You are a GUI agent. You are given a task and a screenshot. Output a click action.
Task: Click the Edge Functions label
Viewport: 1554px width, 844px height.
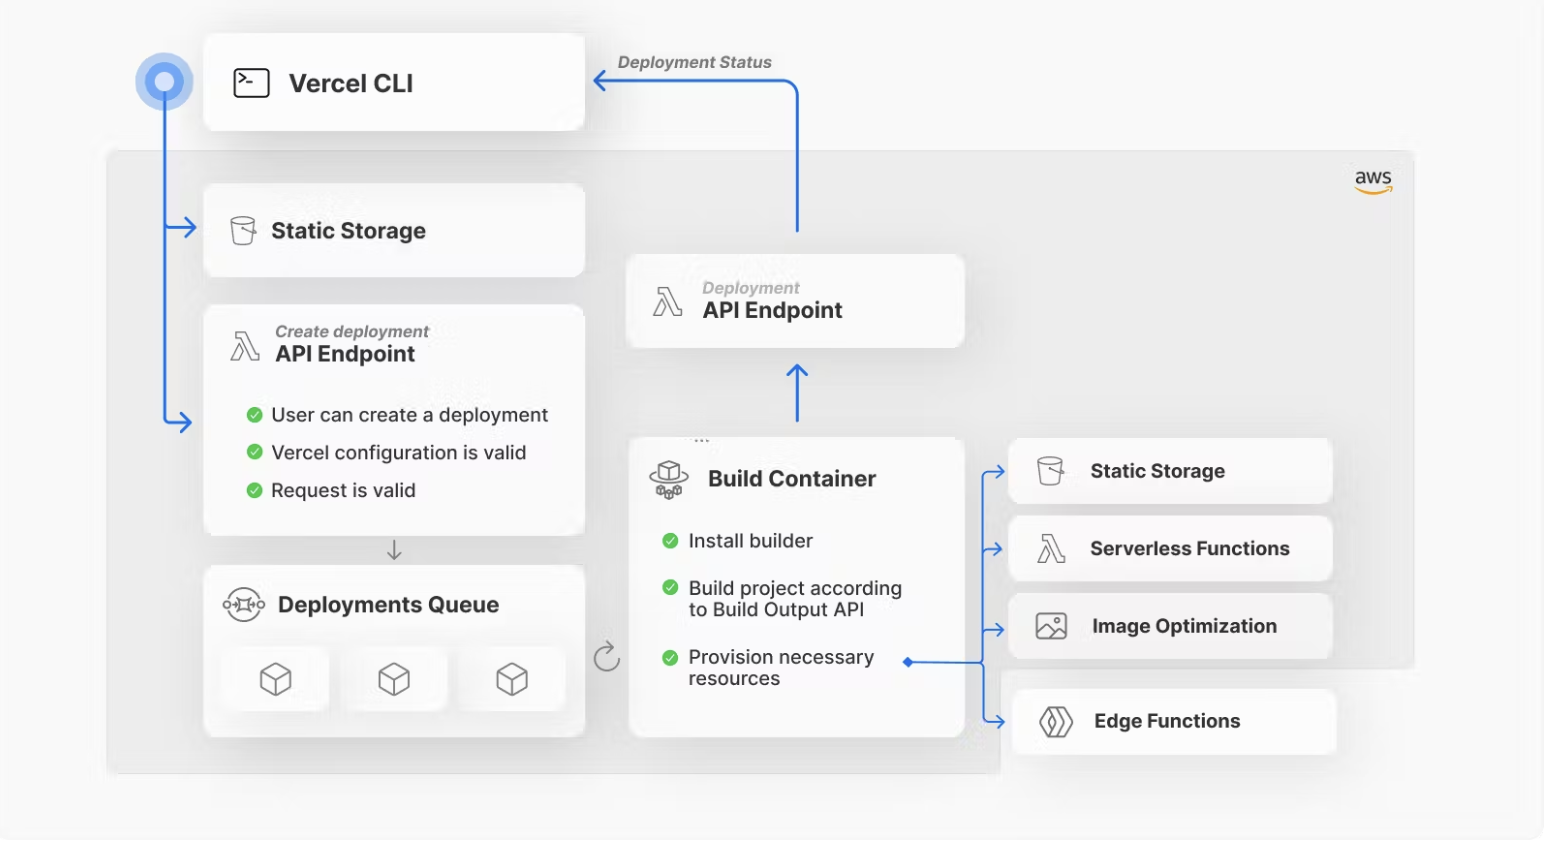(x=1167, y=721)
